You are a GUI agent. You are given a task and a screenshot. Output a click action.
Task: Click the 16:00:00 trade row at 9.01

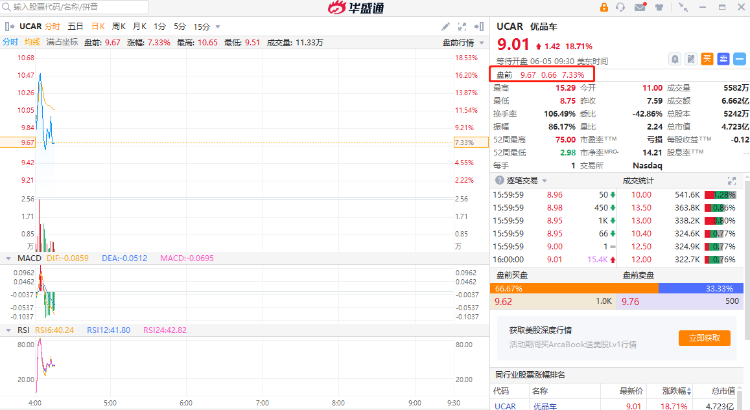tap(554, 259)
